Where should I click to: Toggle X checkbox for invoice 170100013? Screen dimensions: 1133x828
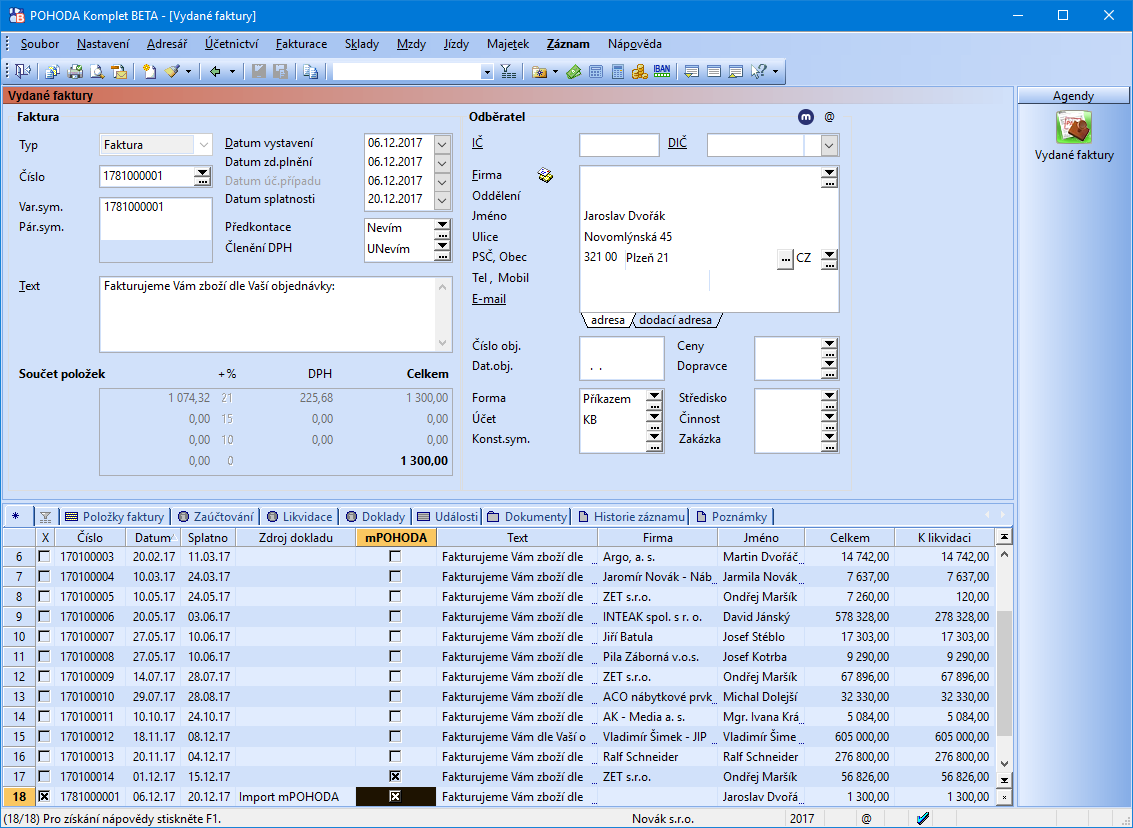tap(44, 756)
